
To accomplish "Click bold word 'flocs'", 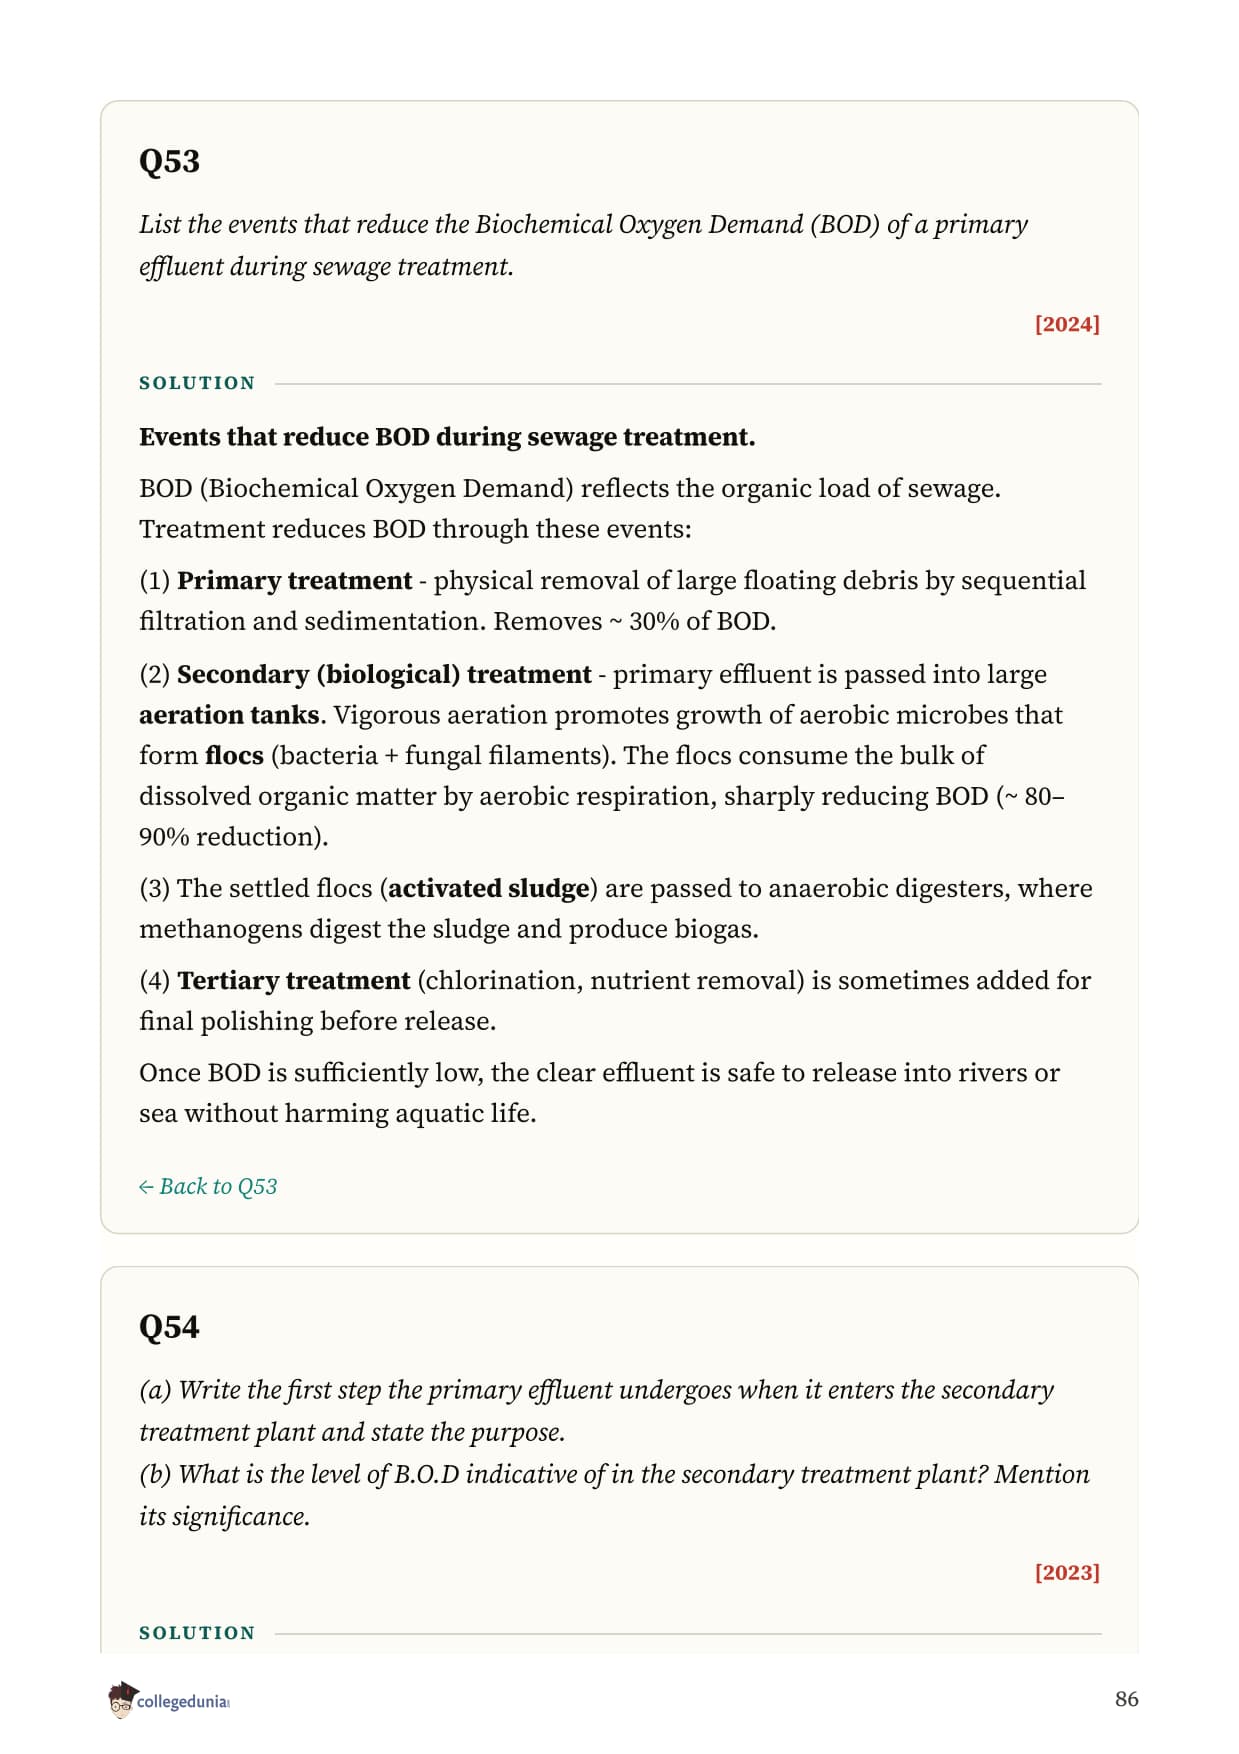I will point(234,755).
